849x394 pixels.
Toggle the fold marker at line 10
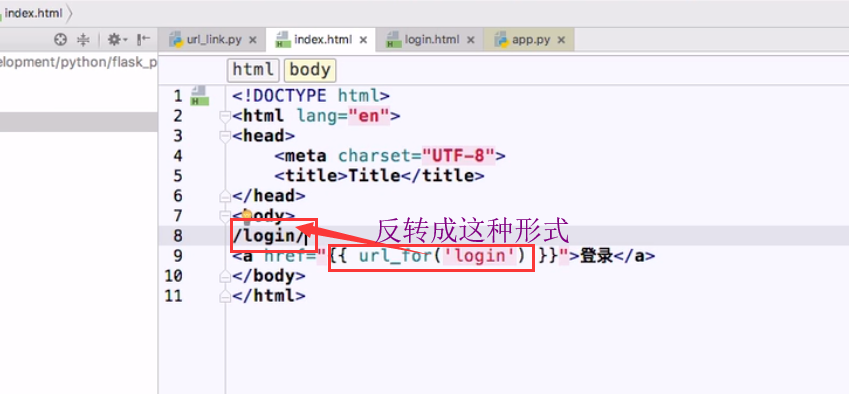click(x=225, y=276)
